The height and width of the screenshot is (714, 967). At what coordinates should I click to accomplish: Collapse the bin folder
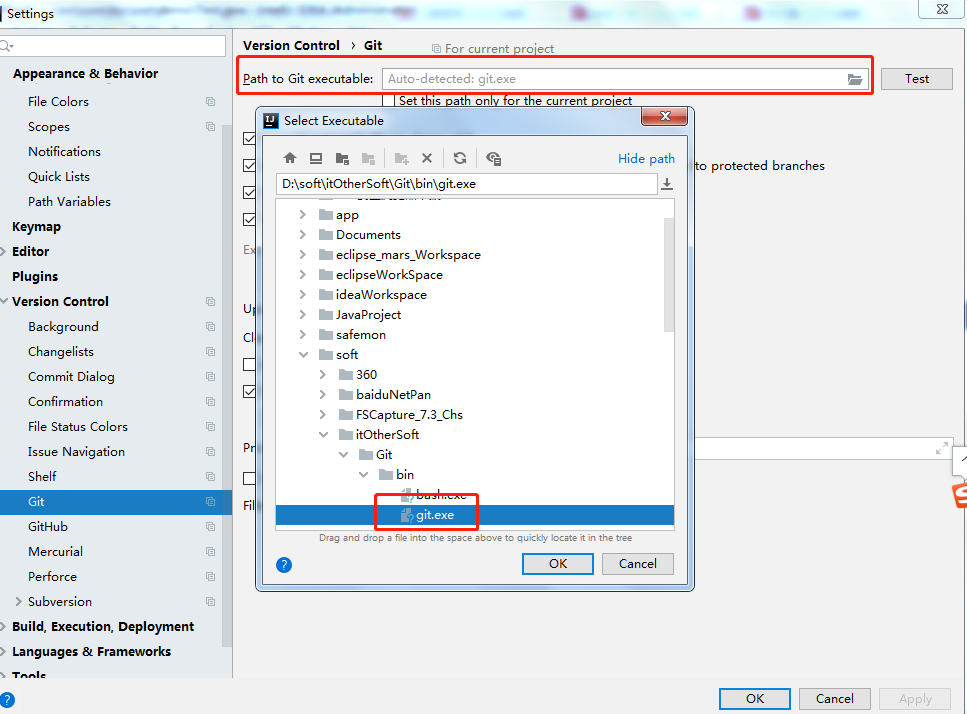click(363, 475)
